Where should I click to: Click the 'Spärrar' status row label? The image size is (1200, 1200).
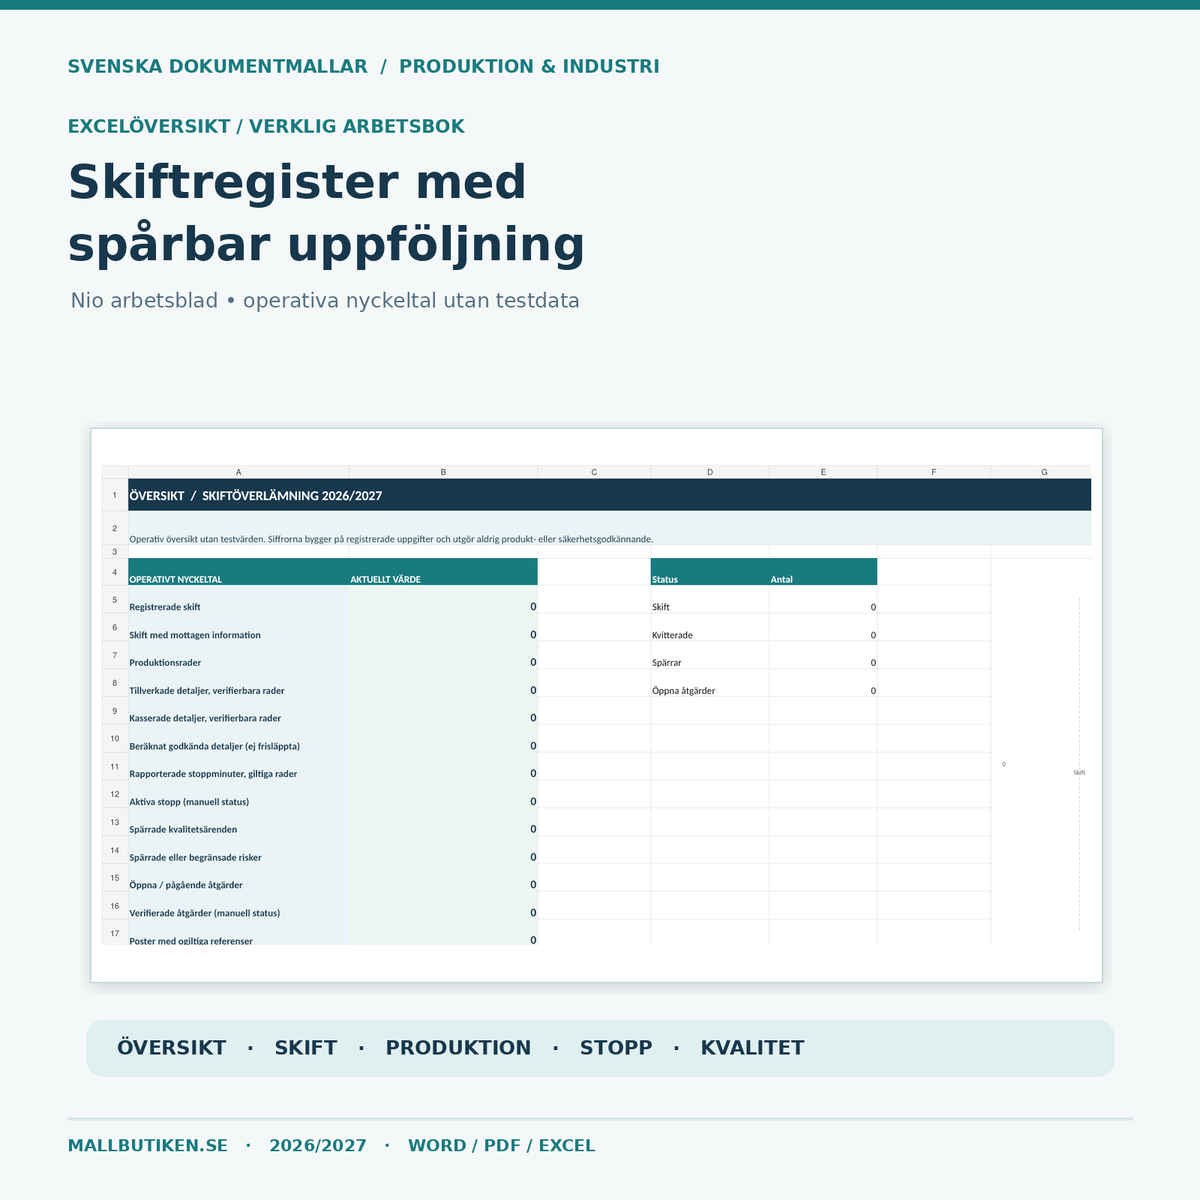[x=710, y=656]
